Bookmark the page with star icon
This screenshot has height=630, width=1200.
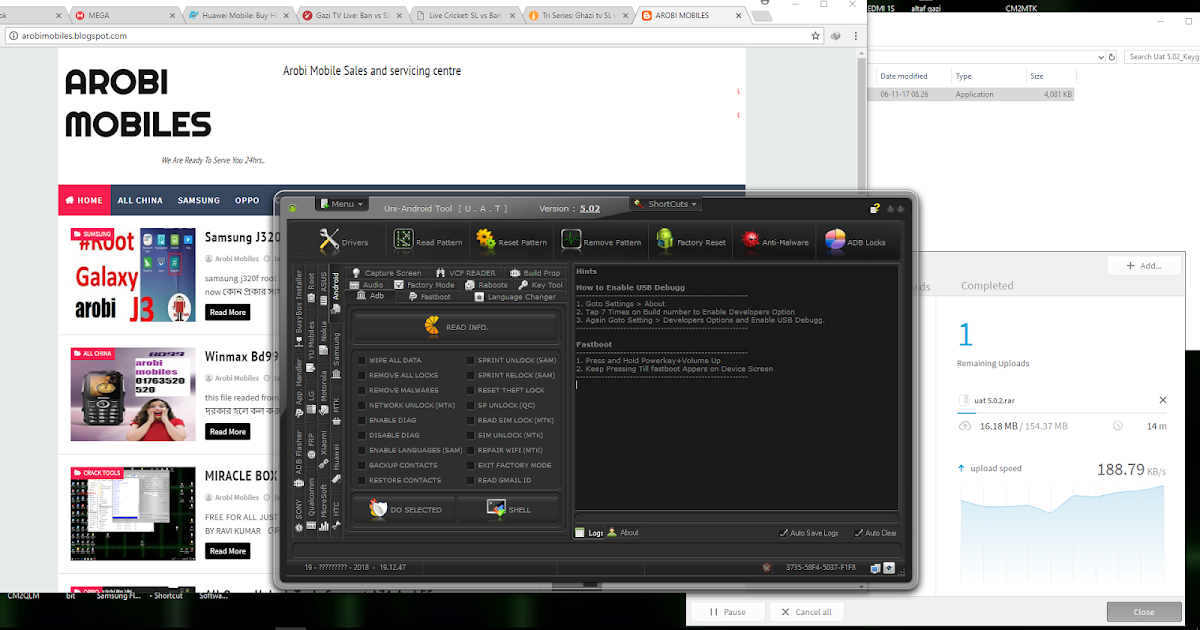[x=816, y=35]
